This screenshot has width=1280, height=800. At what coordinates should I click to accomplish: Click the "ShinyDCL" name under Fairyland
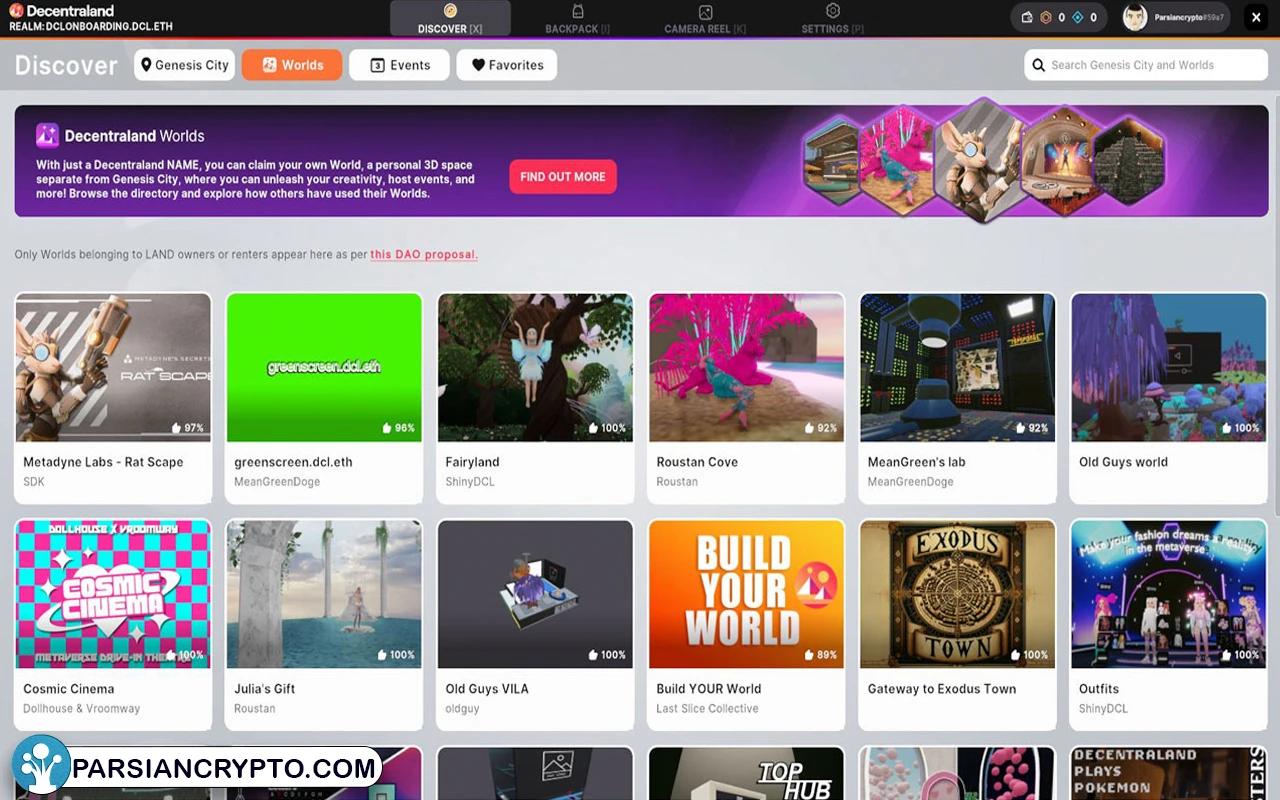[x=470, y=482]
